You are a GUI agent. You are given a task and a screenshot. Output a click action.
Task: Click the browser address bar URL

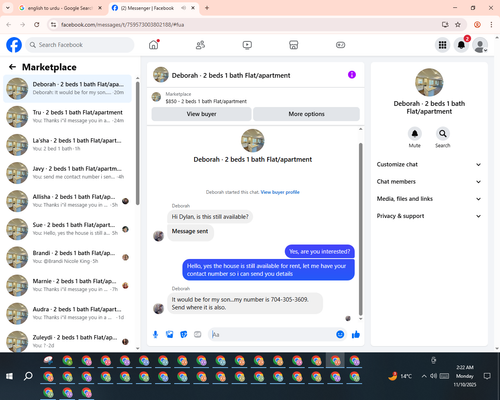coord(123,25)
